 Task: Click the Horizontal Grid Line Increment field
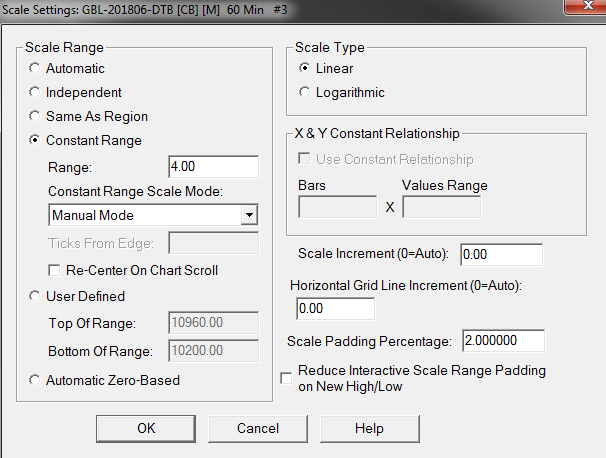coord(335,309)
